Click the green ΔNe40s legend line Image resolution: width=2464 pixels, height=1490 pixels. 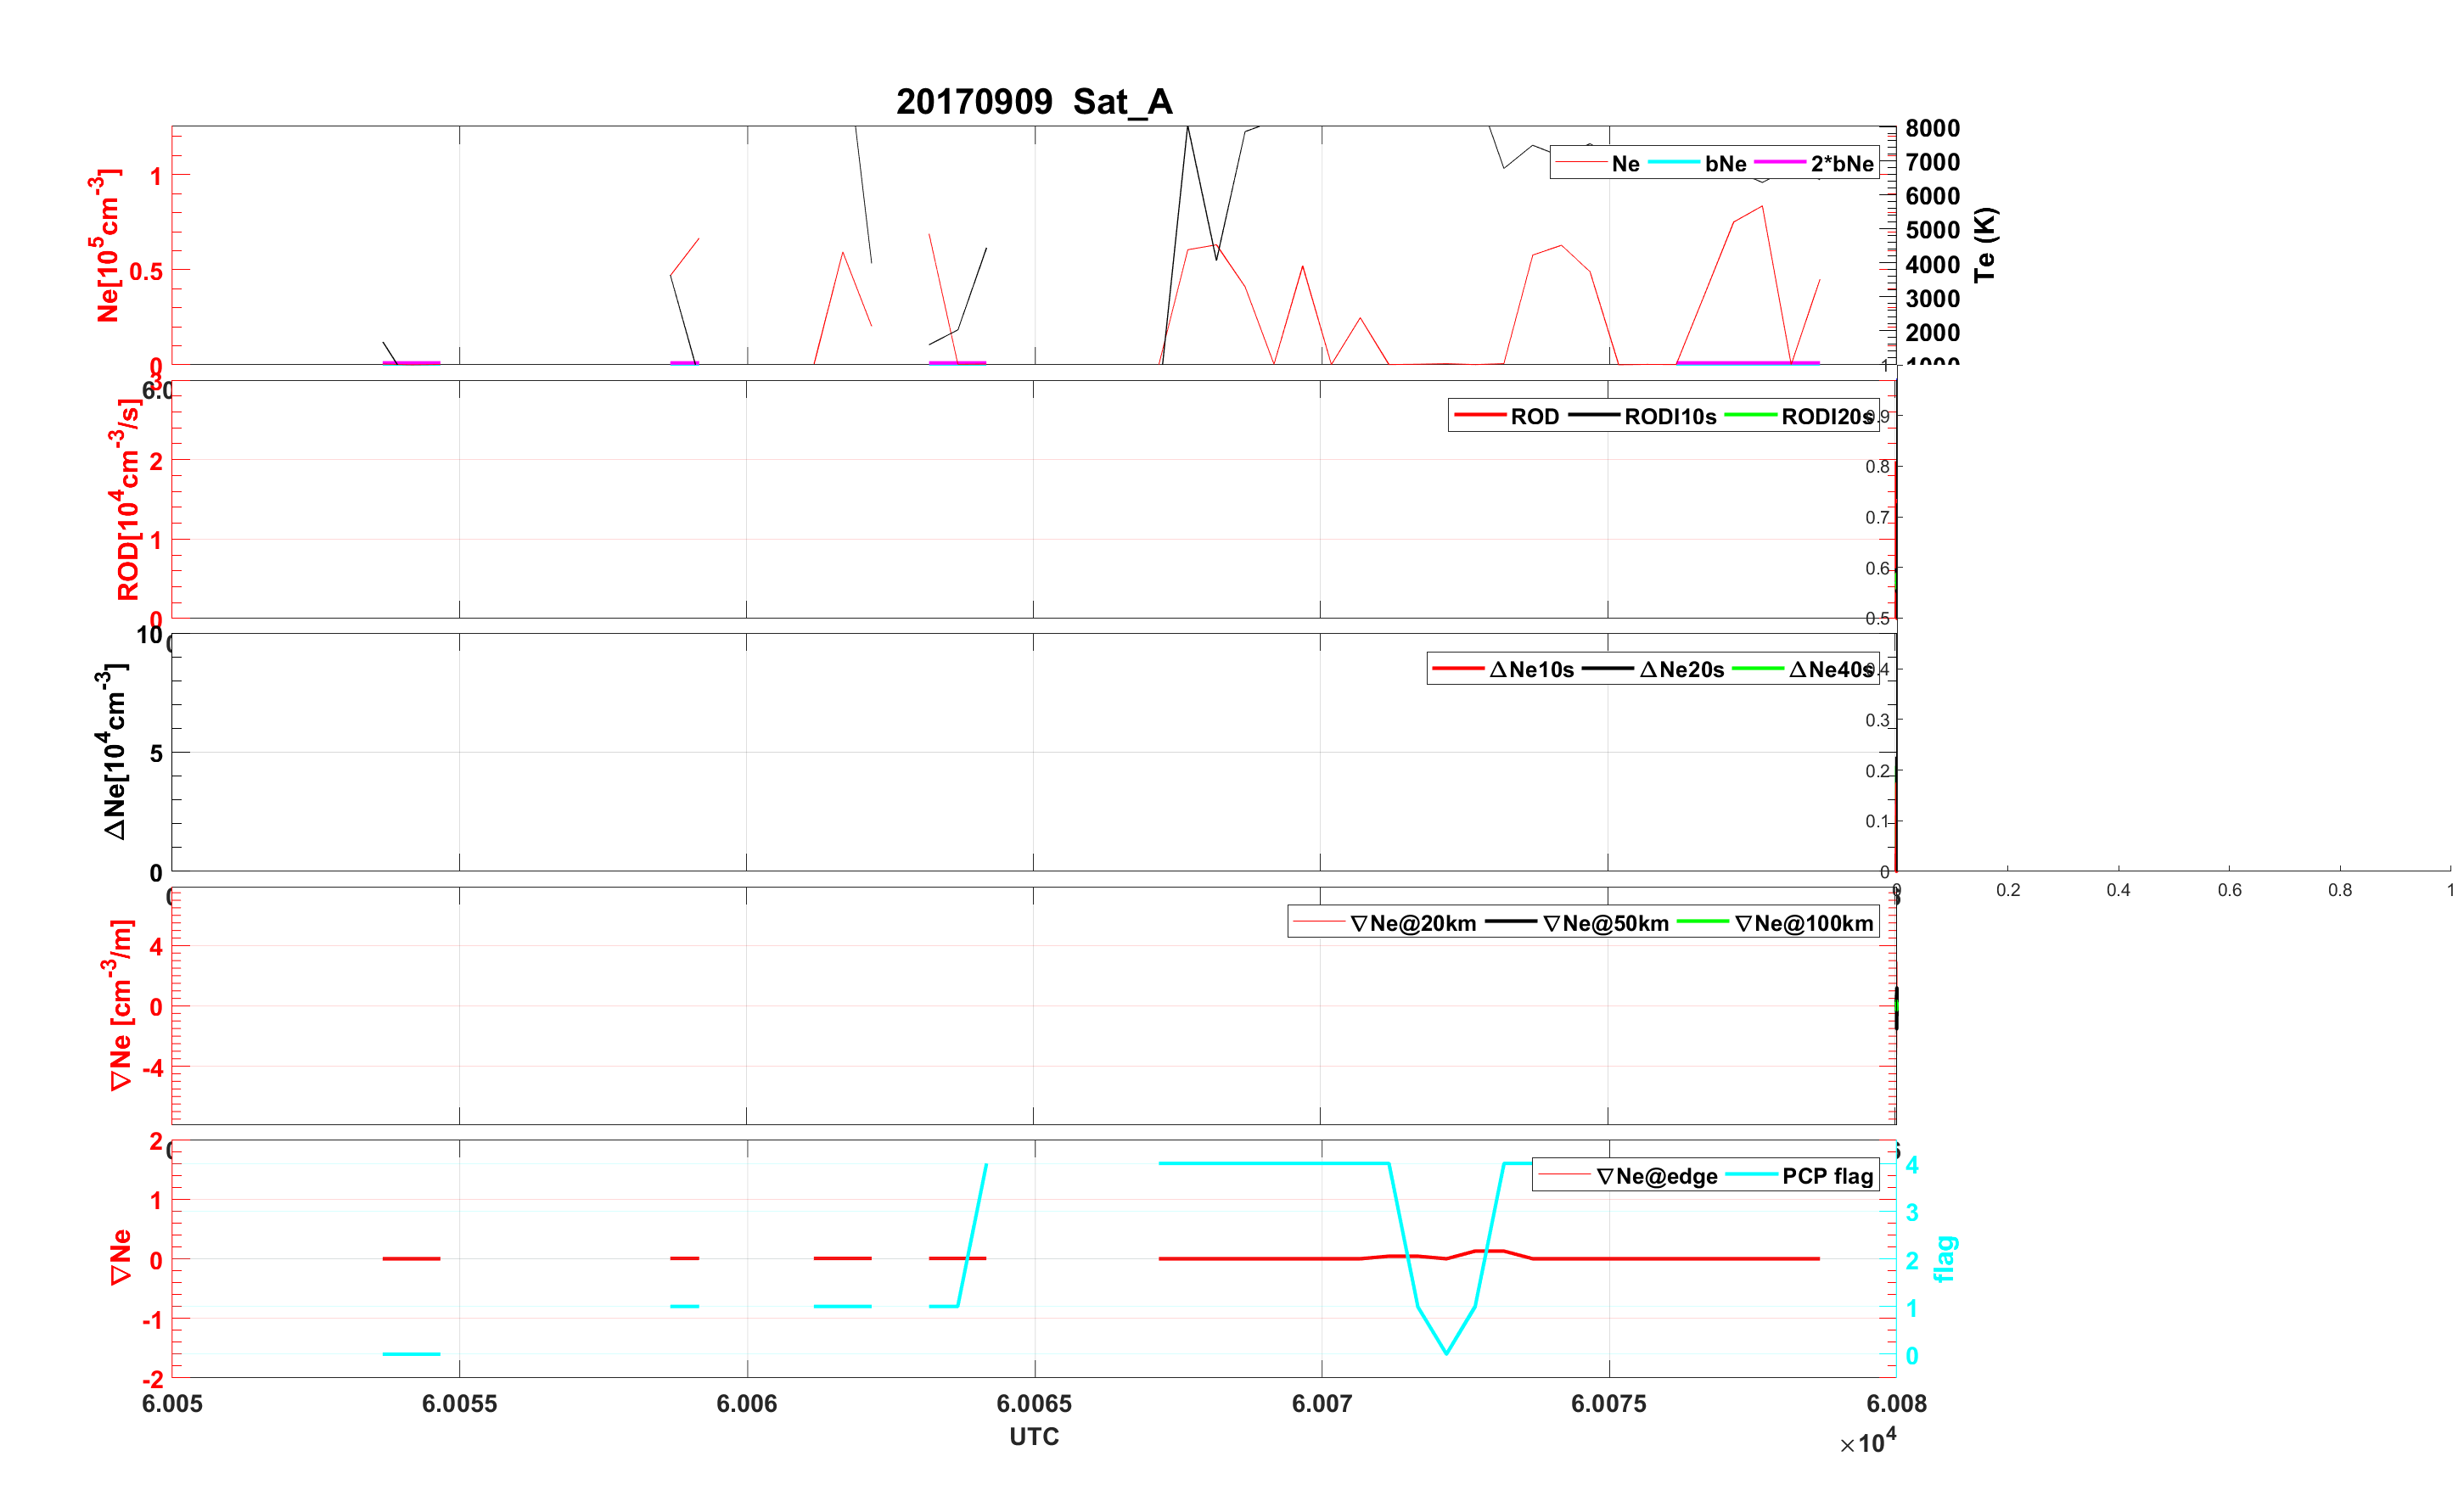click(1757, 669)
